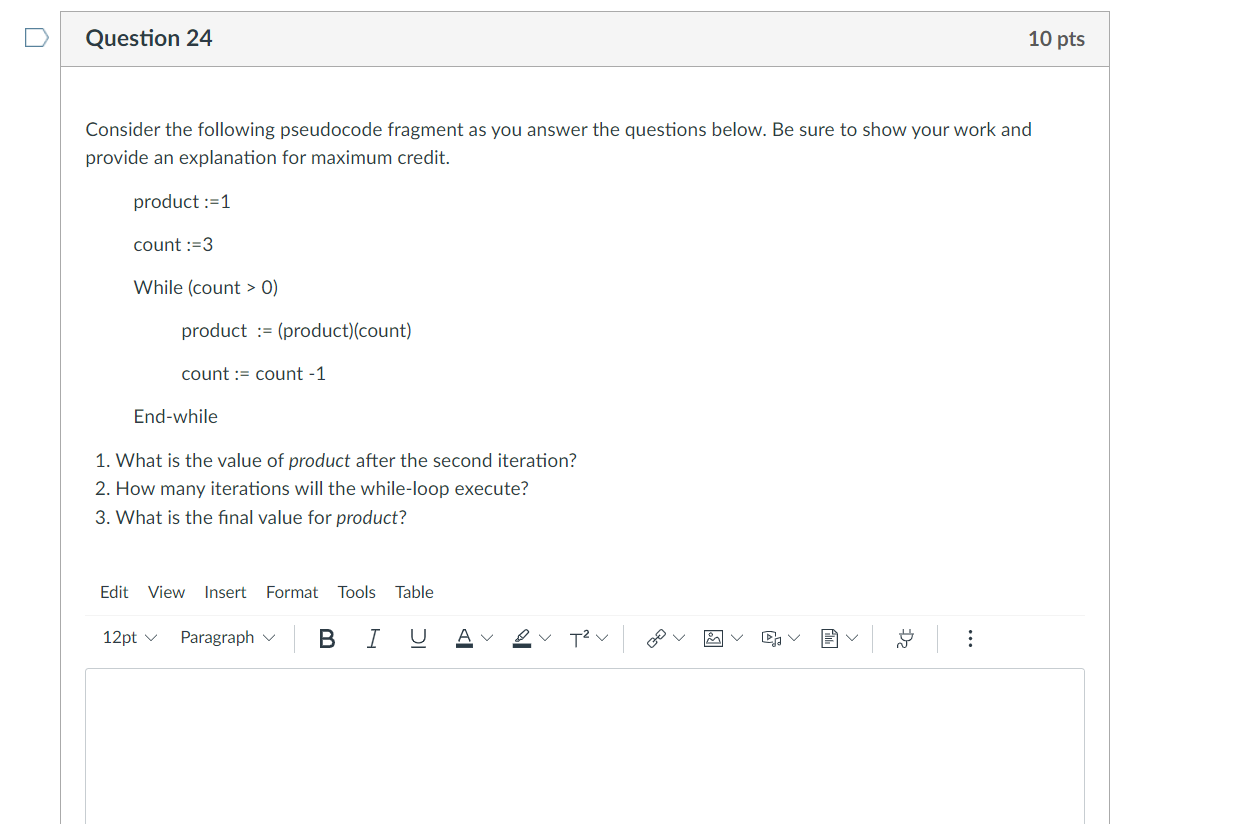Expand the highlighter color dropdown arrow
Image resolution: width=1236 pixels, height=824 pixels.
[546, 638]
